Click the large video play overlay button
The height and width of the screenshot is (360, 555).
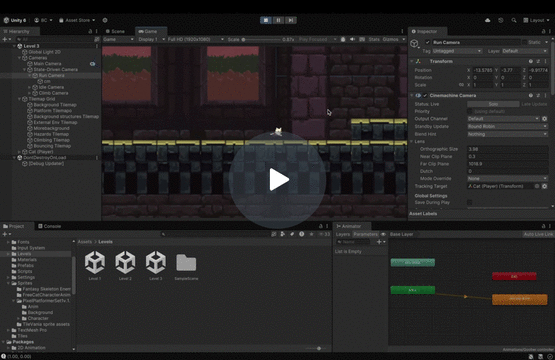point(277,180)
